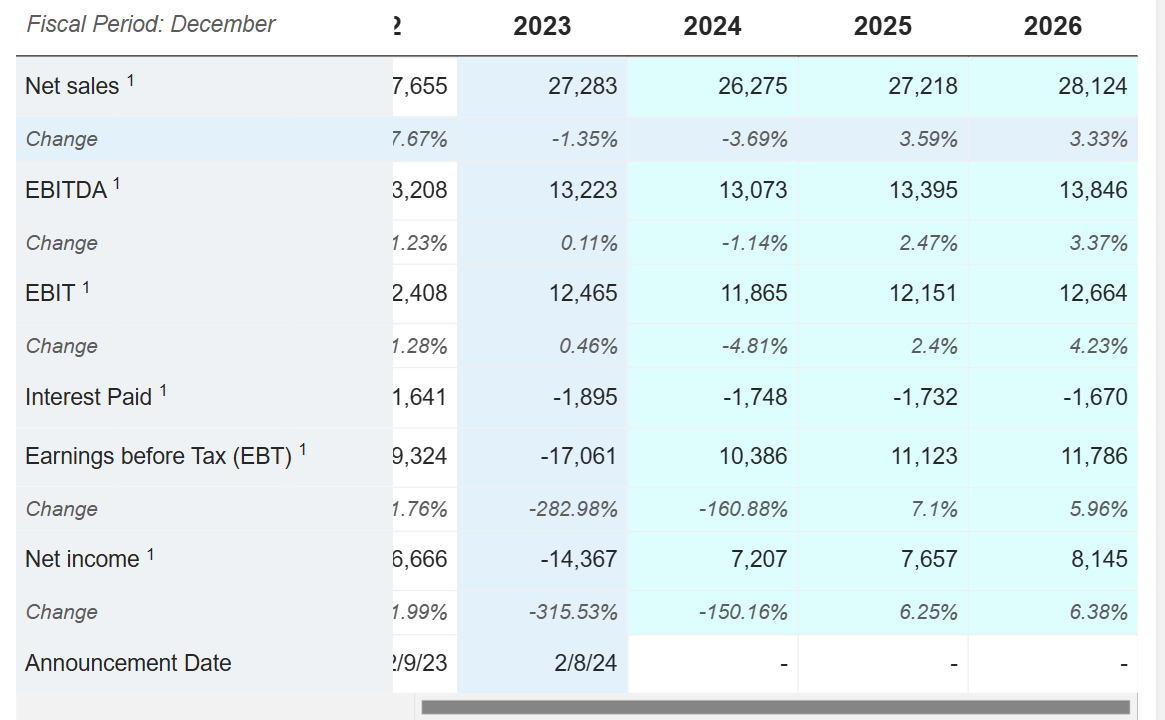This screenshot has height=720, width=1165.
Task: Click the 2023 net sales value 27,283
Action: [583, 86]
